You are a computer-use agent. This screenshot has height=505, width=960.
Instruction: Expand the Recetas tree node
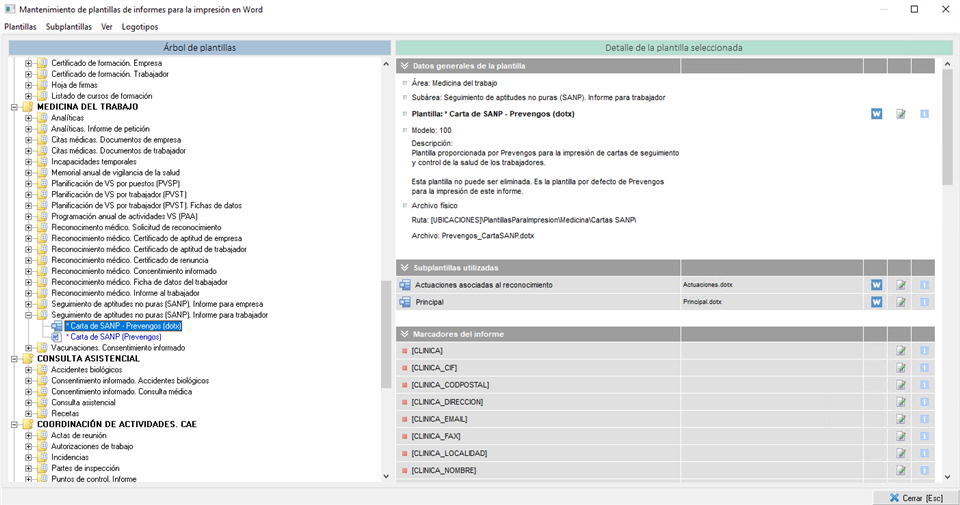[x=28, y=414]
